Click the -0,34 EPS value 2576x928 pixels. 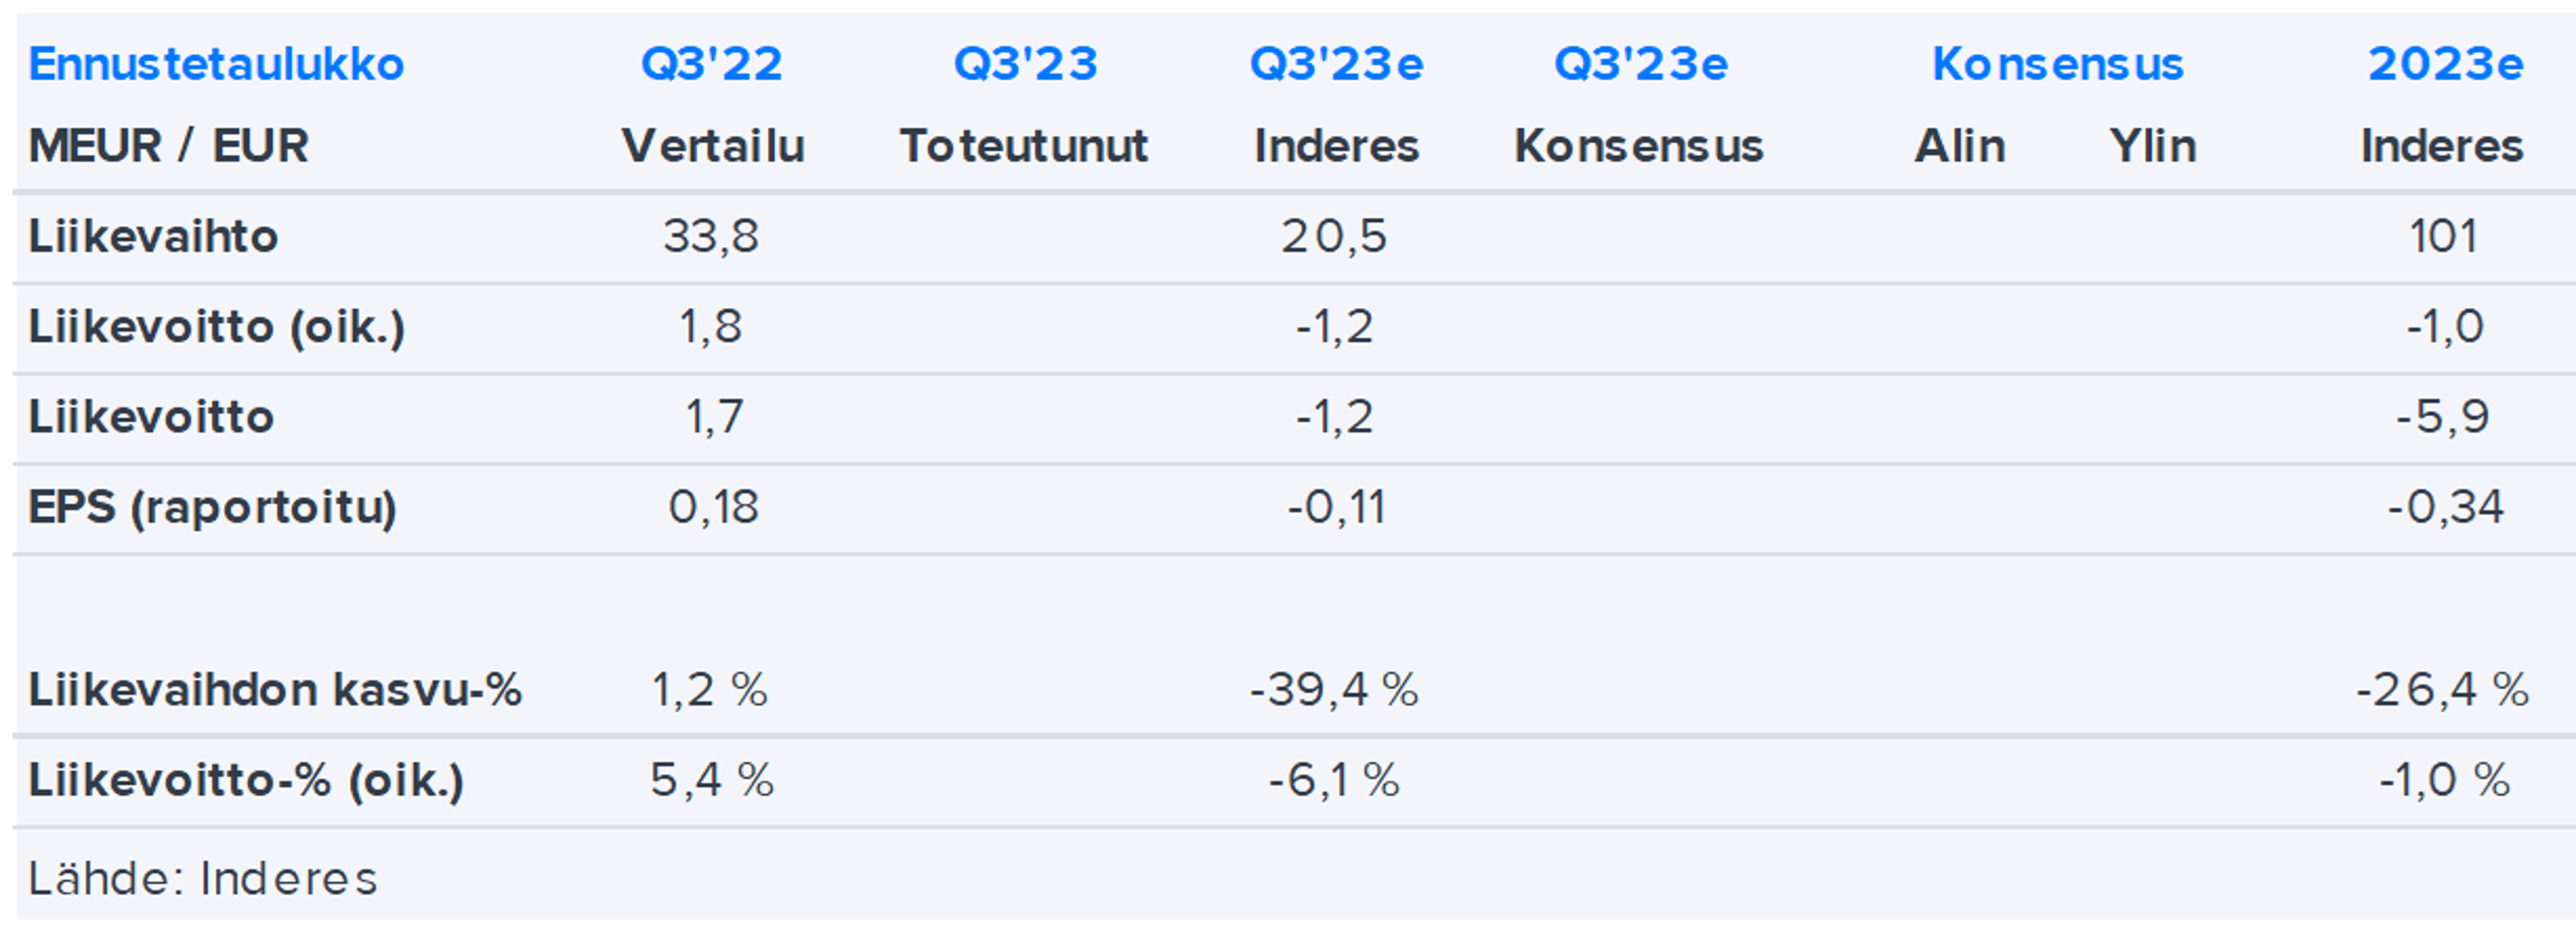(2445, 507)
